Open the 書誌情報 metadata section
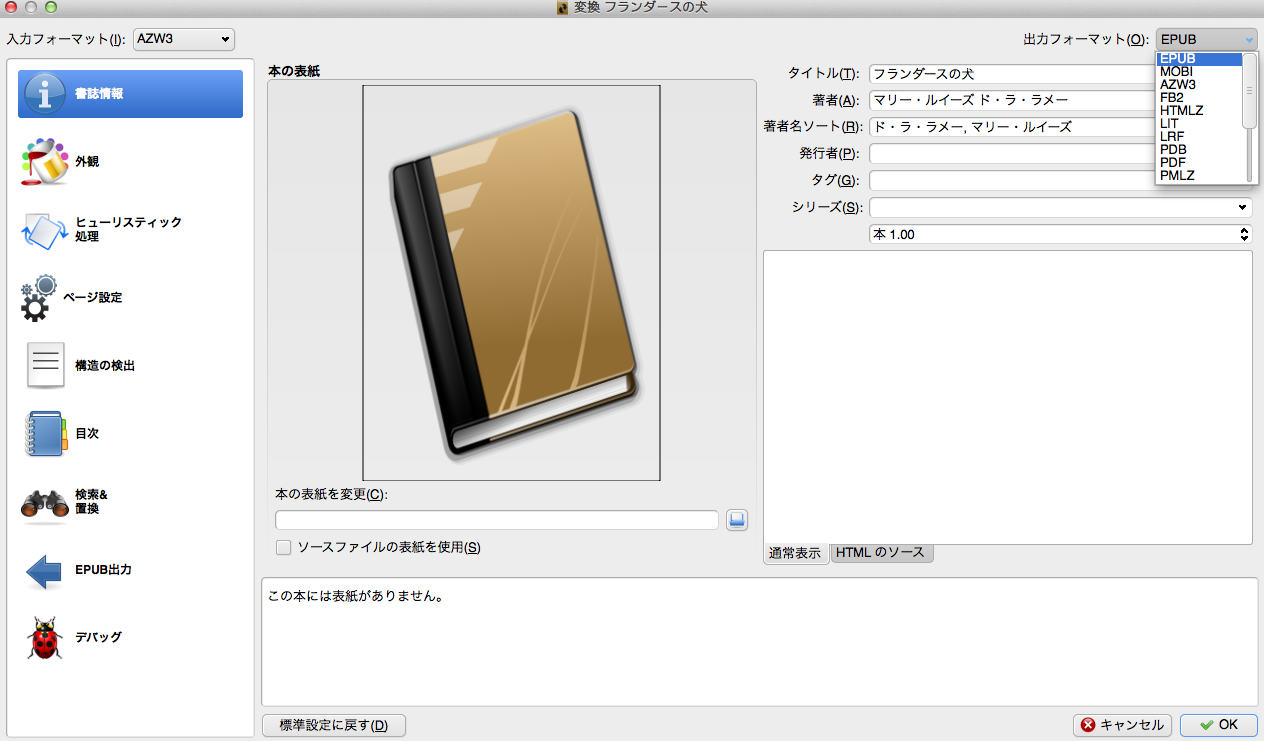 pyautogui.click(x=130, y=94)
